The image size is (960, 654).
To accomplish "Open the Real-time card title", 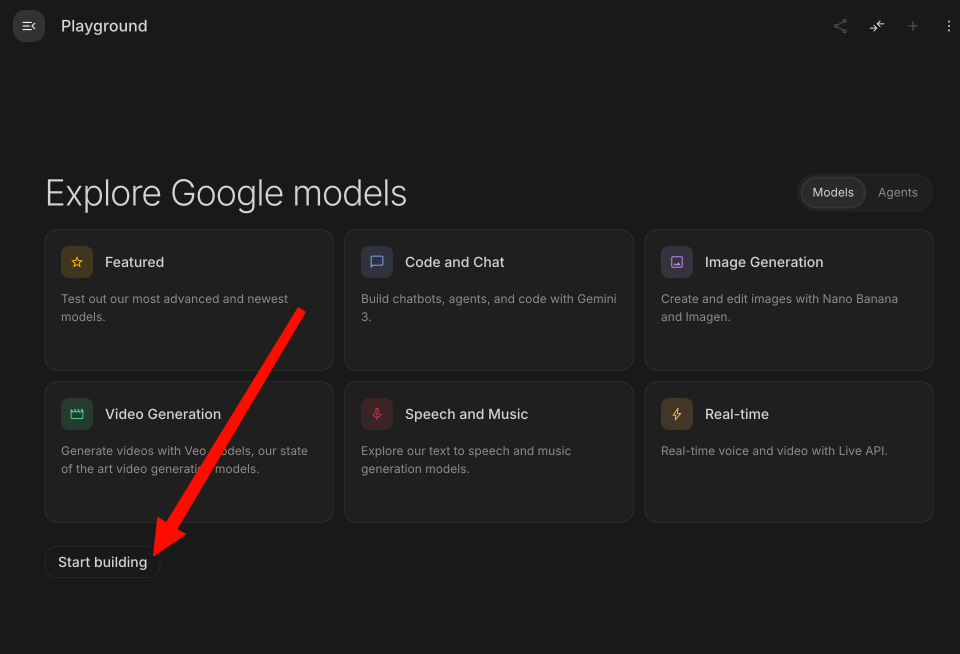I will pyautogui.click(x=737, y=414).
